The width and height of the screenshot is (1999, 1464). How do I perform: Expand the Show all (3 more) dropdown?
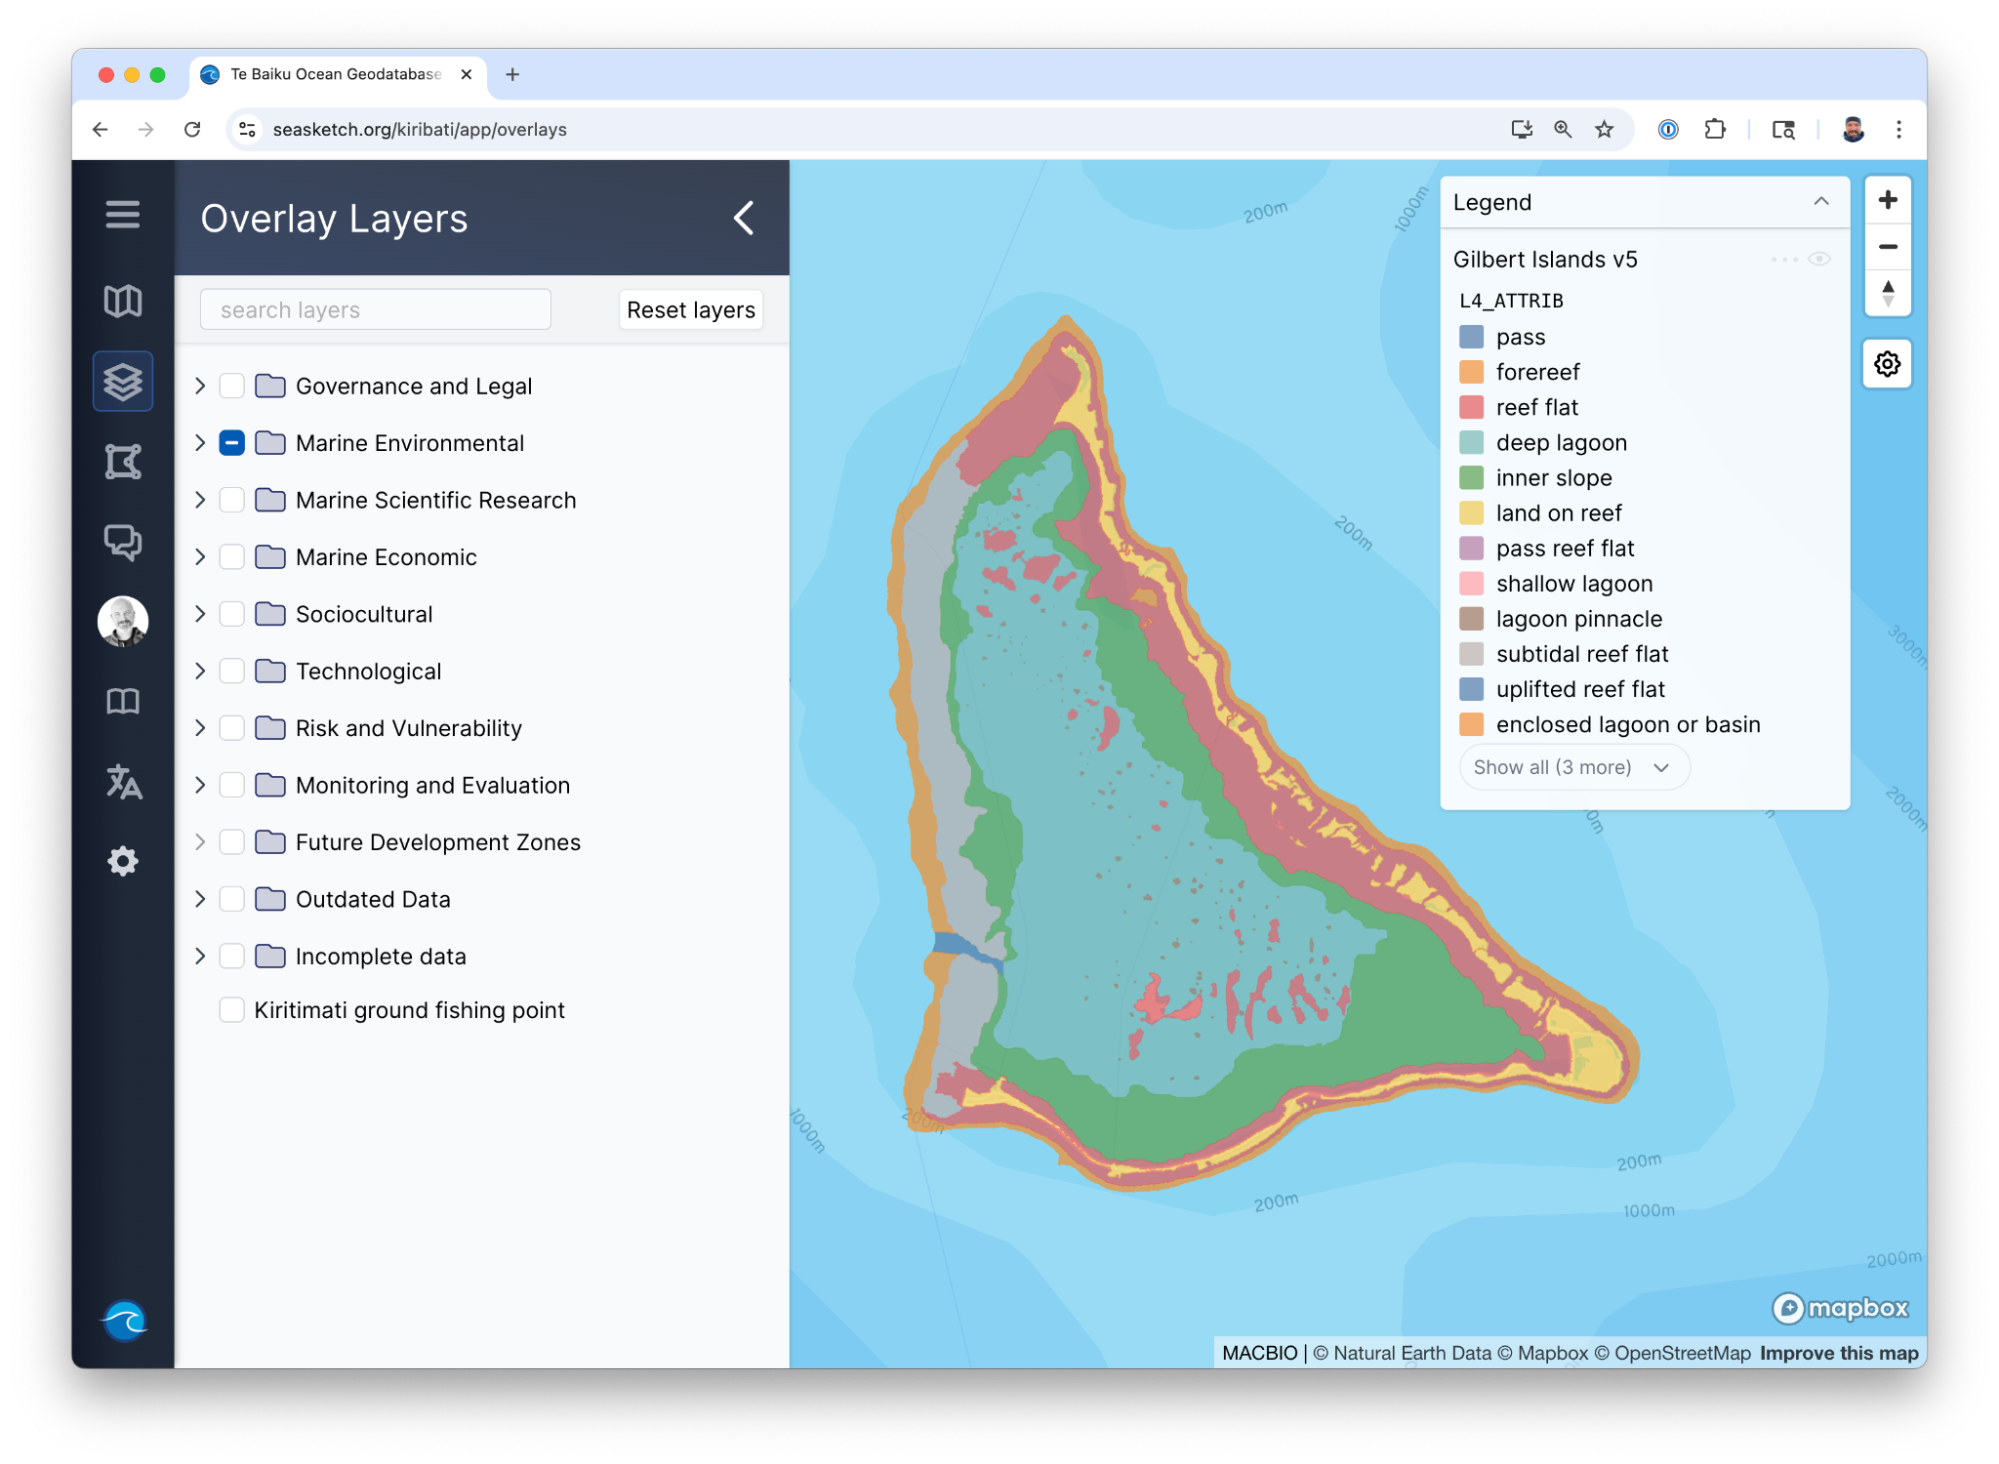[1572, 767]
